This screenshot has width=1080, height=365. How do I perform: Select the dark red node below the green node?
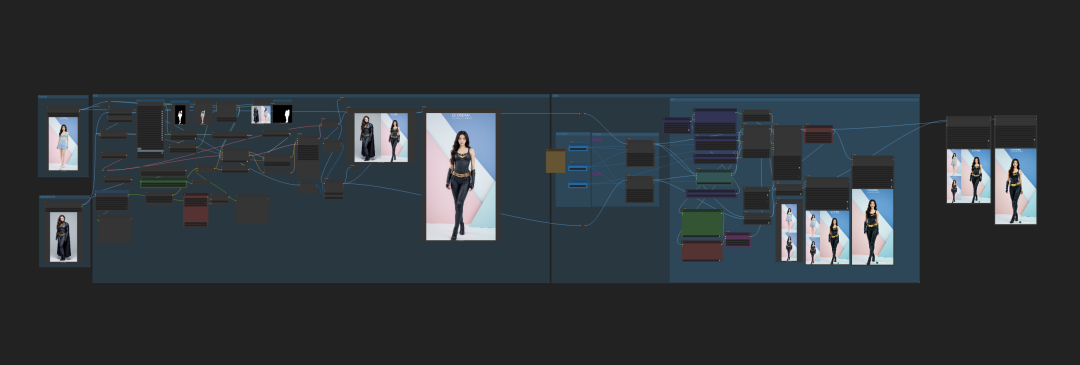point(702,251)
